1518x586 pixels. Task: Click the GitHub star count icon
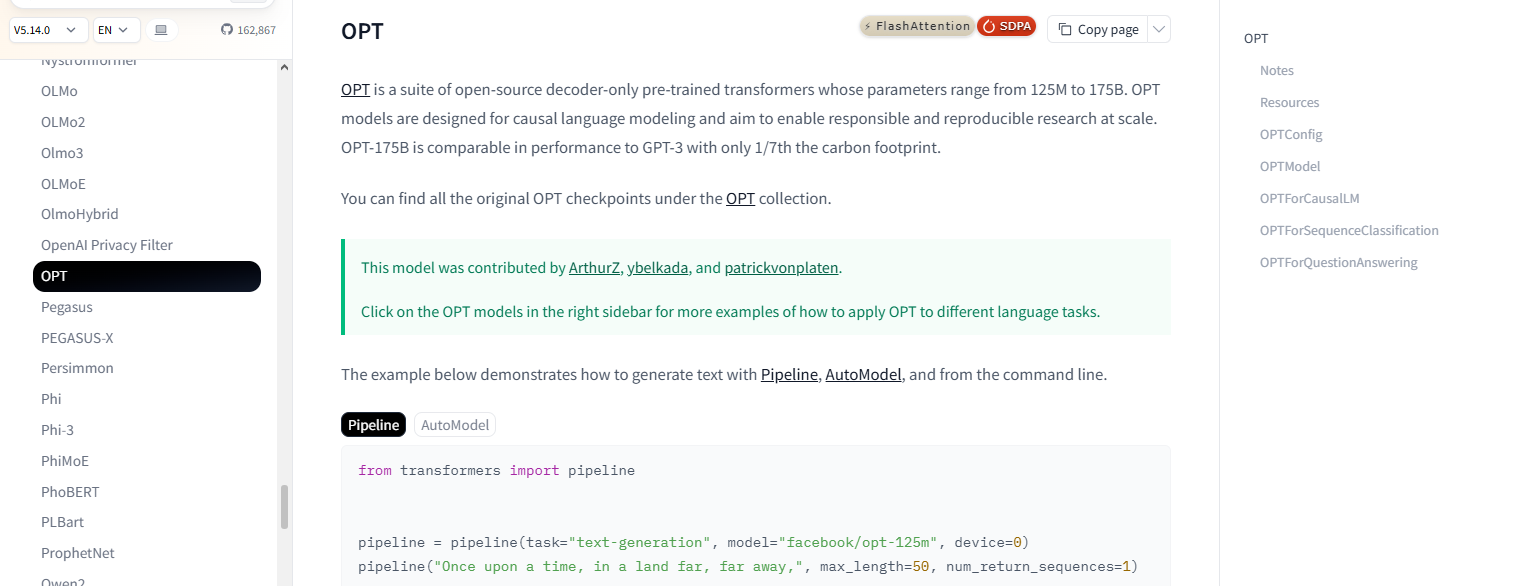pyautogui.click(x=226, y=30)
